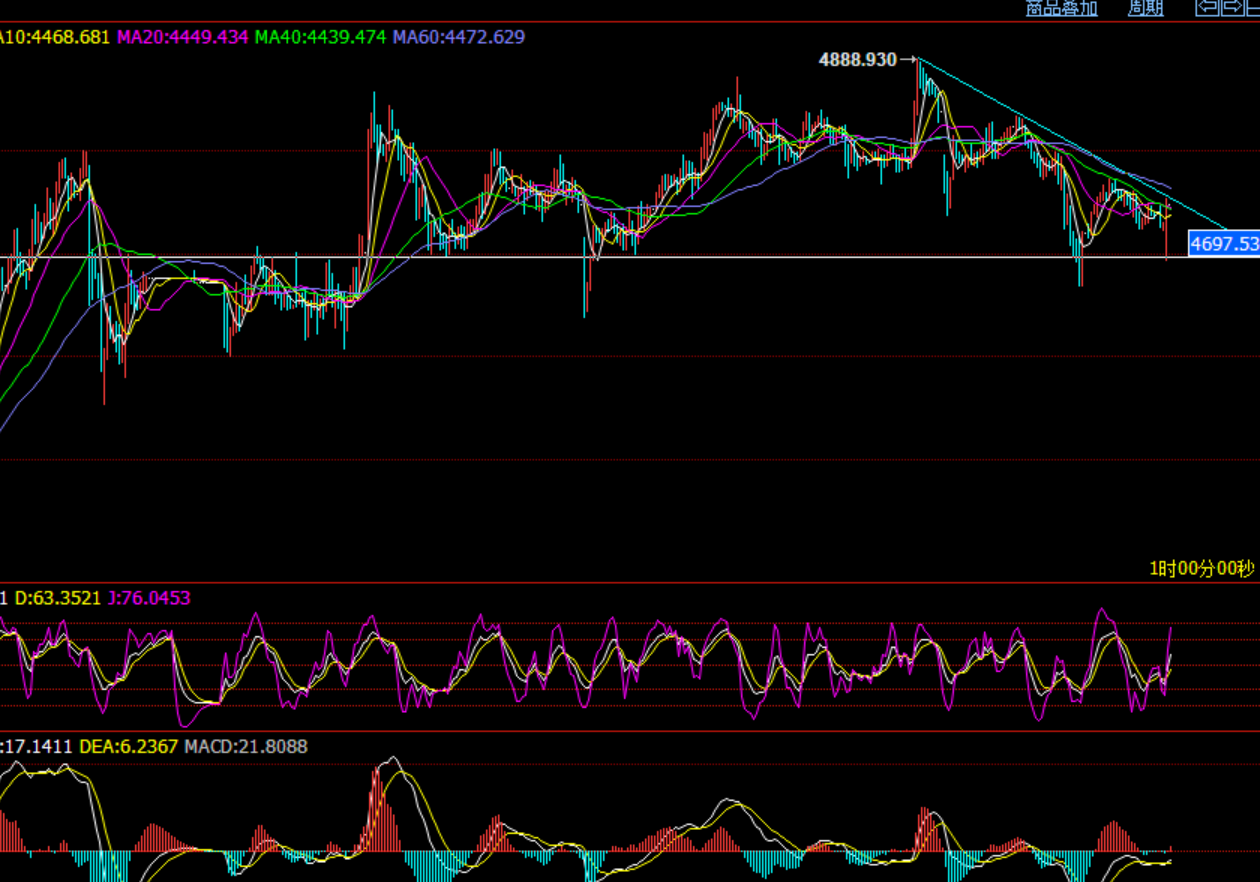Screen dimensions: 1260x882
Task: Select the KDJ J value label
Action: pyautogui.click(x=148, y=598)
